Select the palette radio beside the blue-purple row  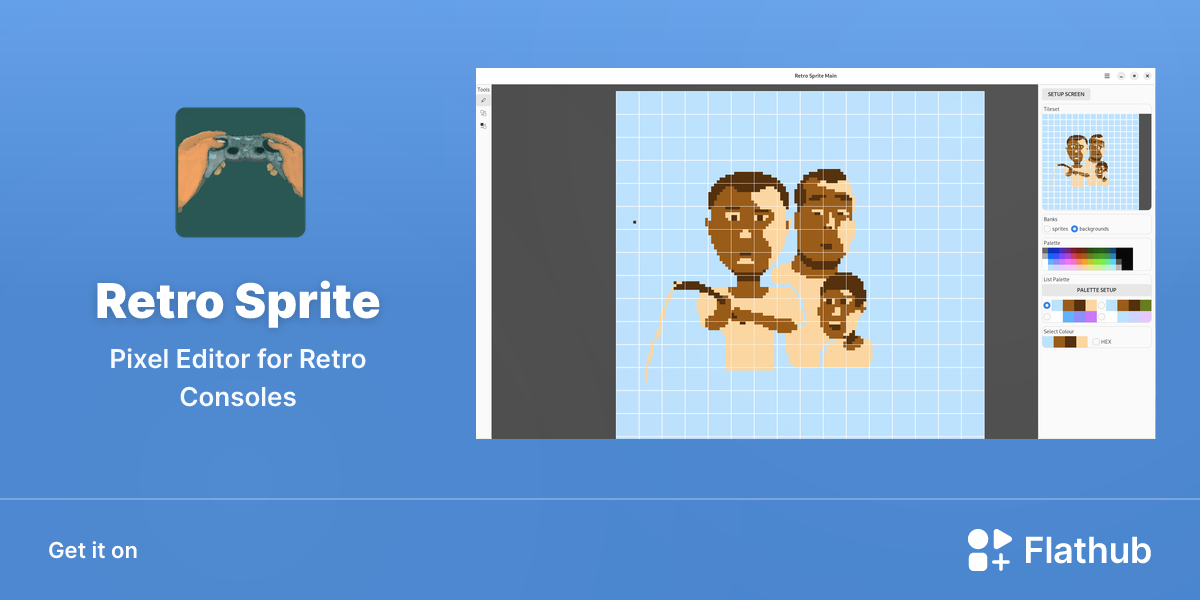(1047, 317)
